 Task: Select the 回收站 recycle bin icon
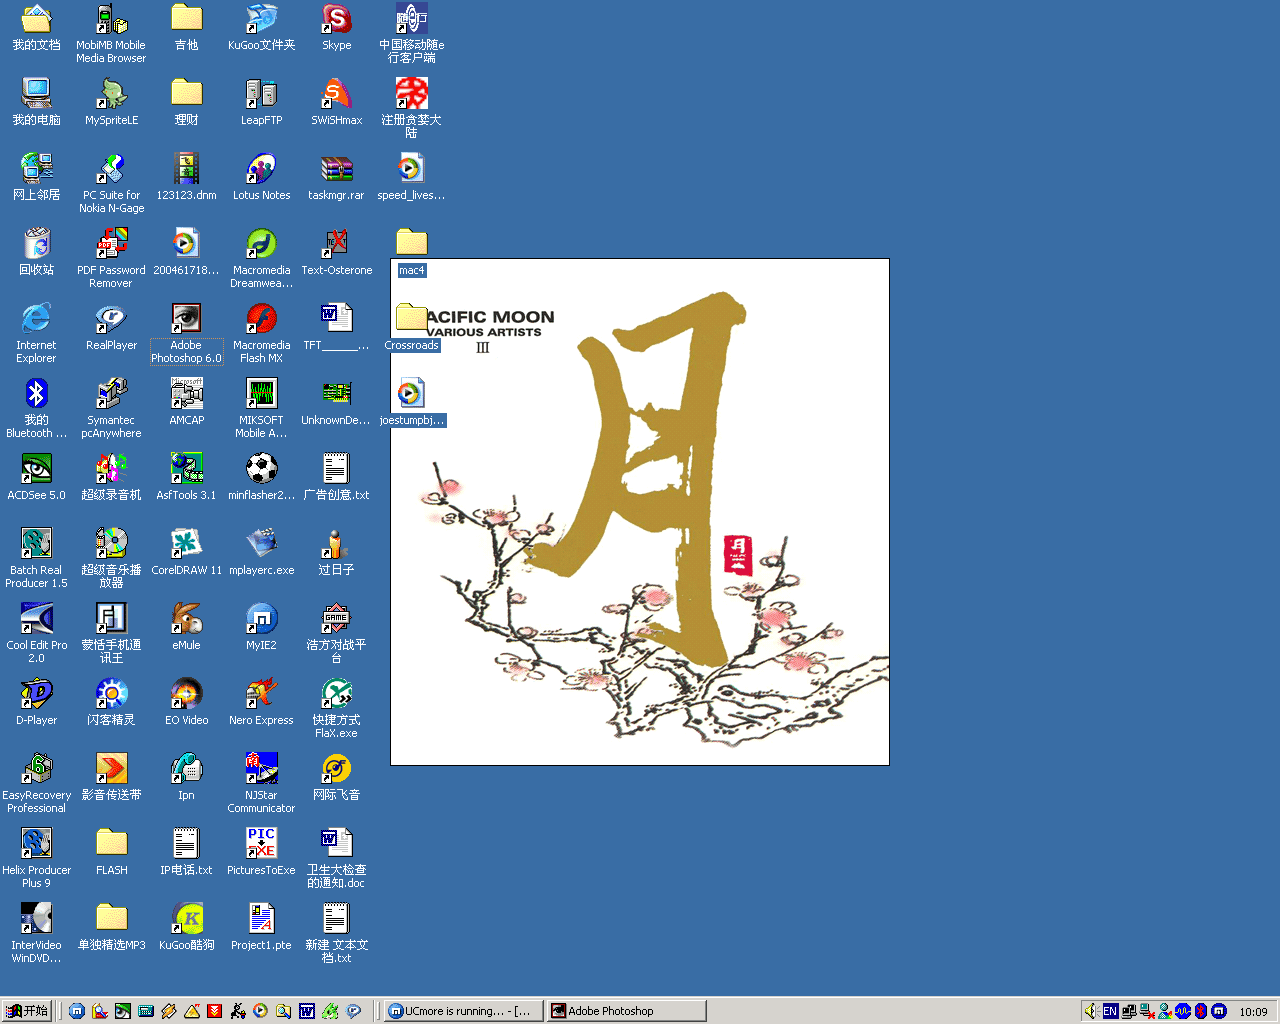(x=36, y=252)
